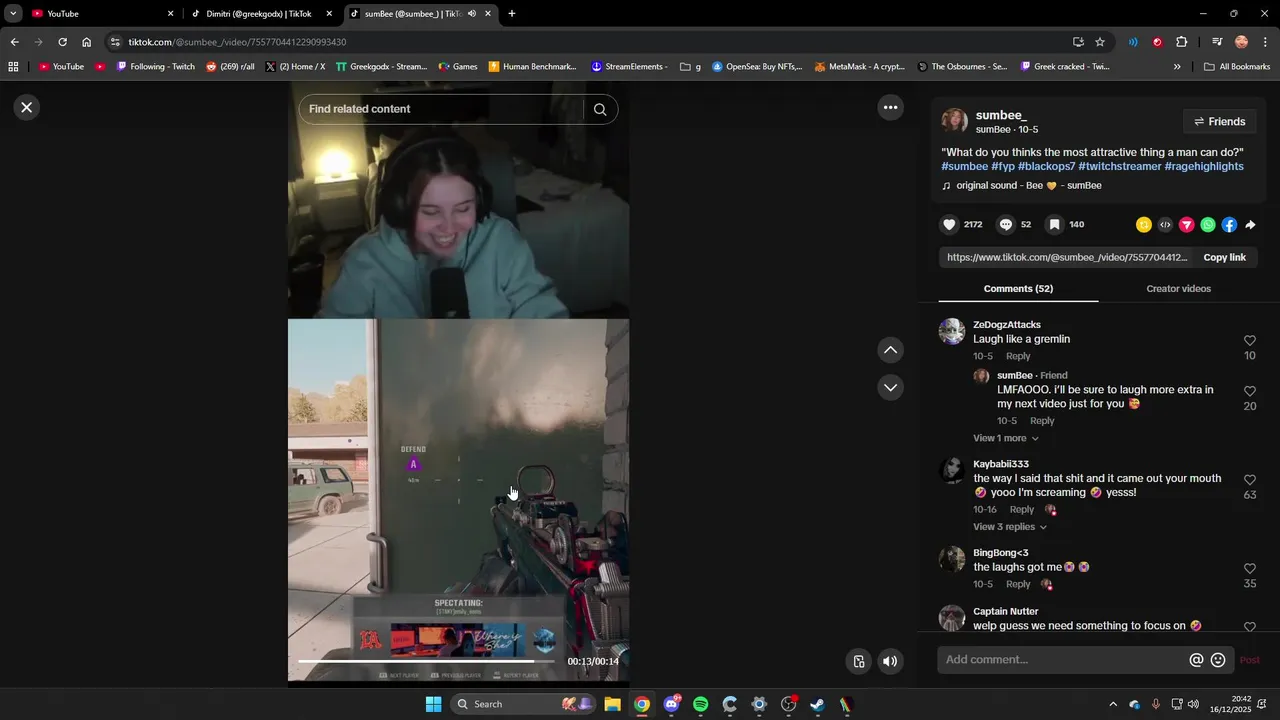This screenshot has height=720, width=1280.
Task: Open Chrome's three-dot menu
Action: [x=1266, y=42]
